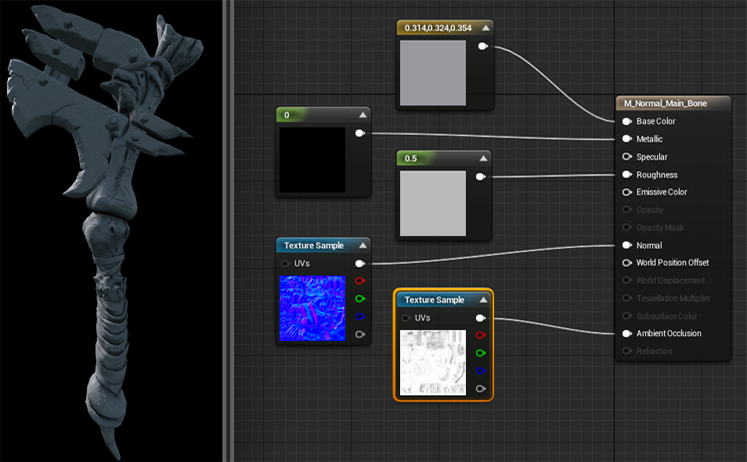Click the Base Color input label
The height and width of the screenshot is (462, 747).
pos(656,121)
